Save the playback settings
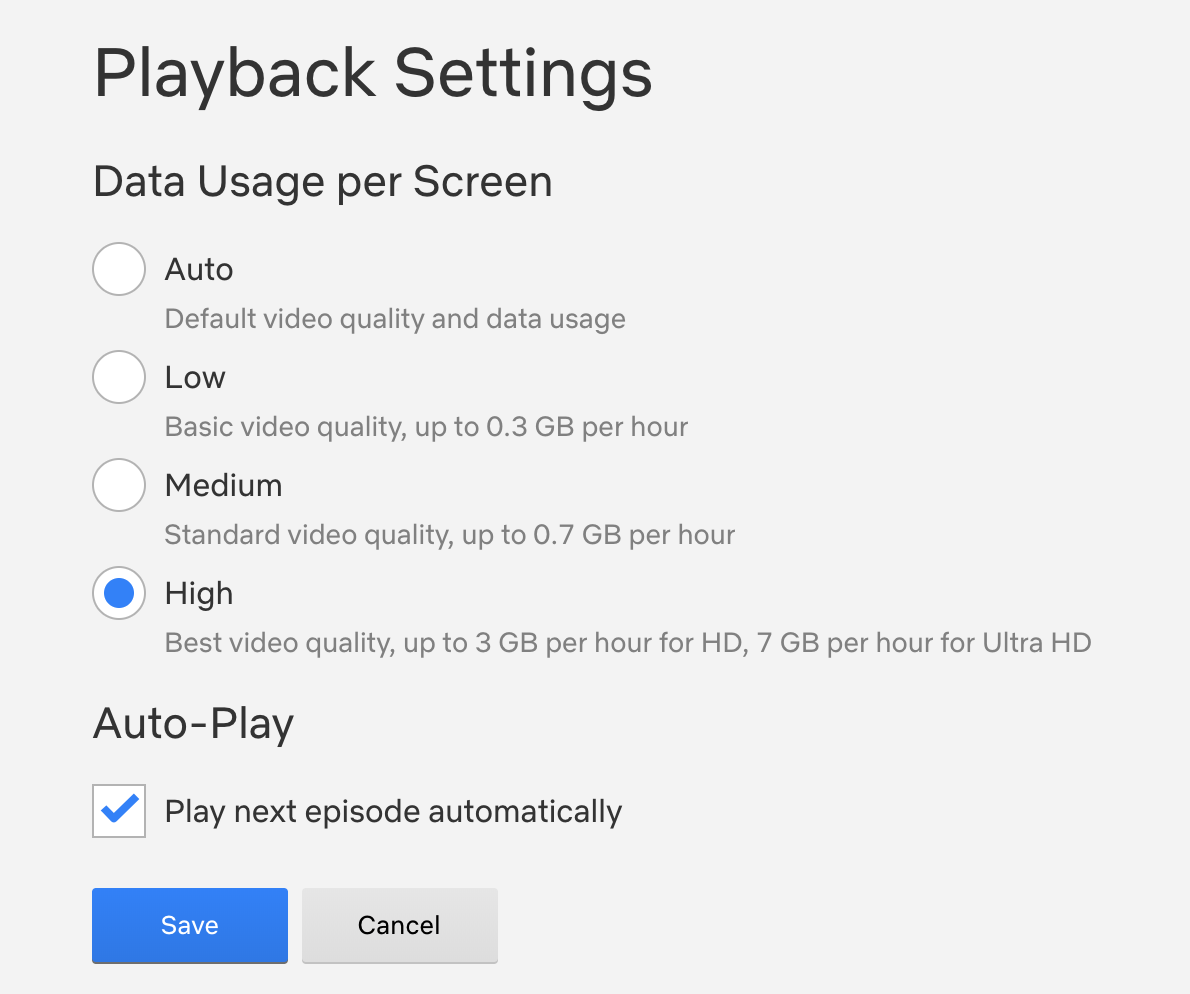The image size is (1190, 994). pos(189,925)
